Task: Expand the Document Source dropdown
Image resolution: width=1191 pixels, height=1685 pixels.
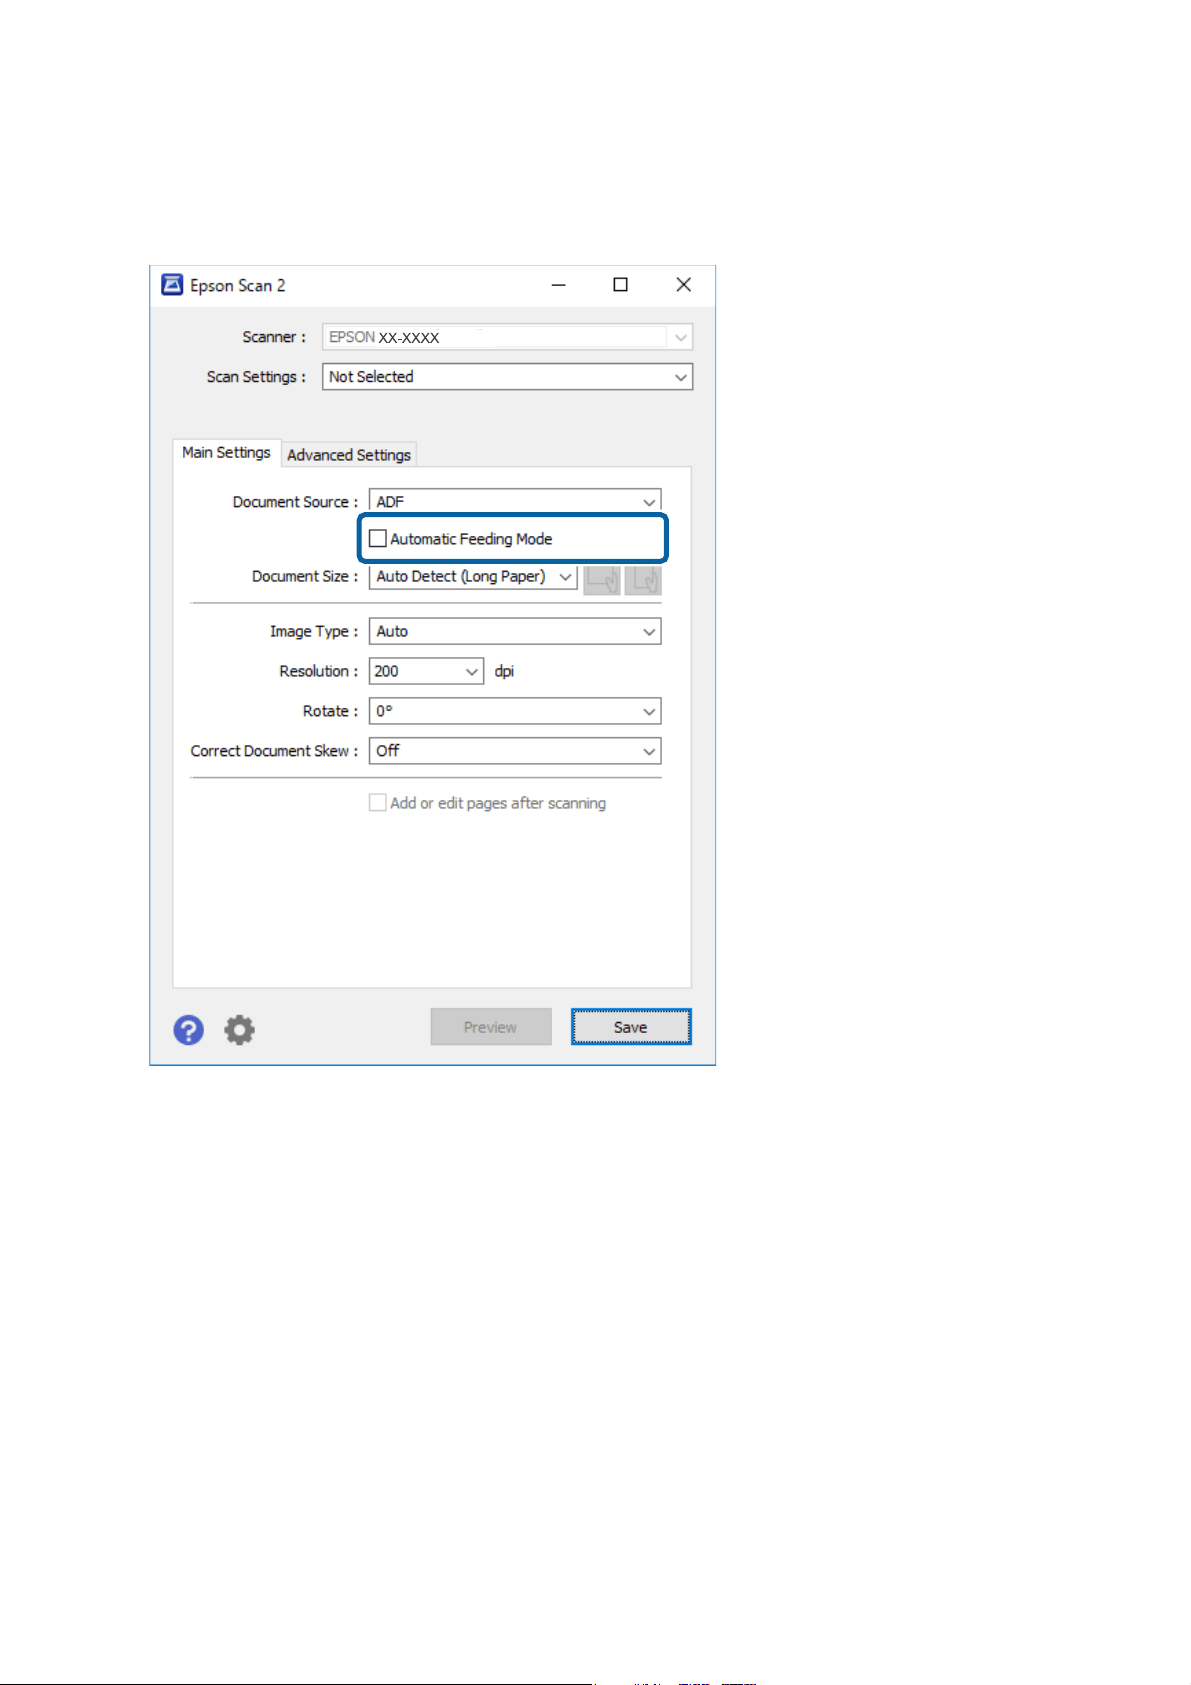Action: tap(515, 502)
